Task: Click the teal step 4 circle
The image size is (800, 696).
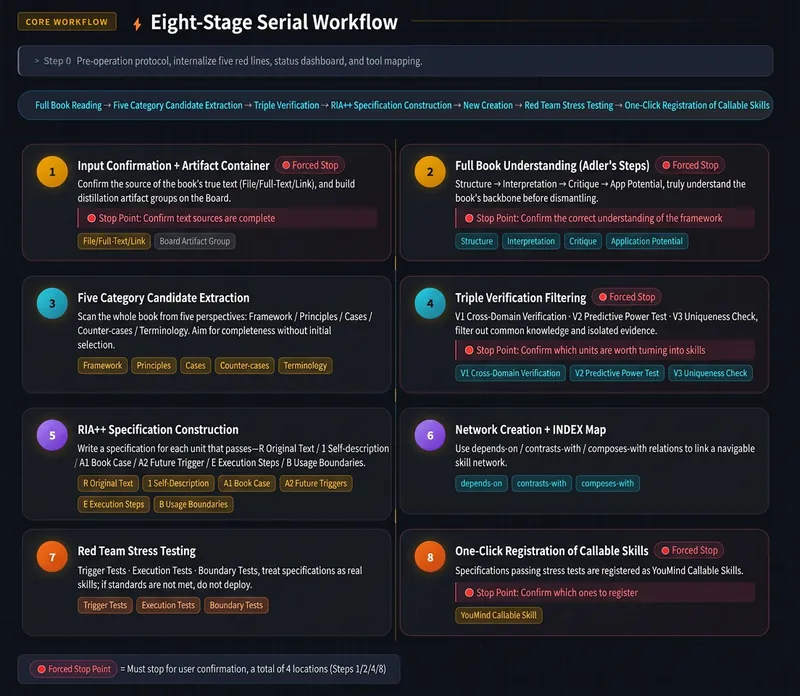Action: (x=430, y=304)
